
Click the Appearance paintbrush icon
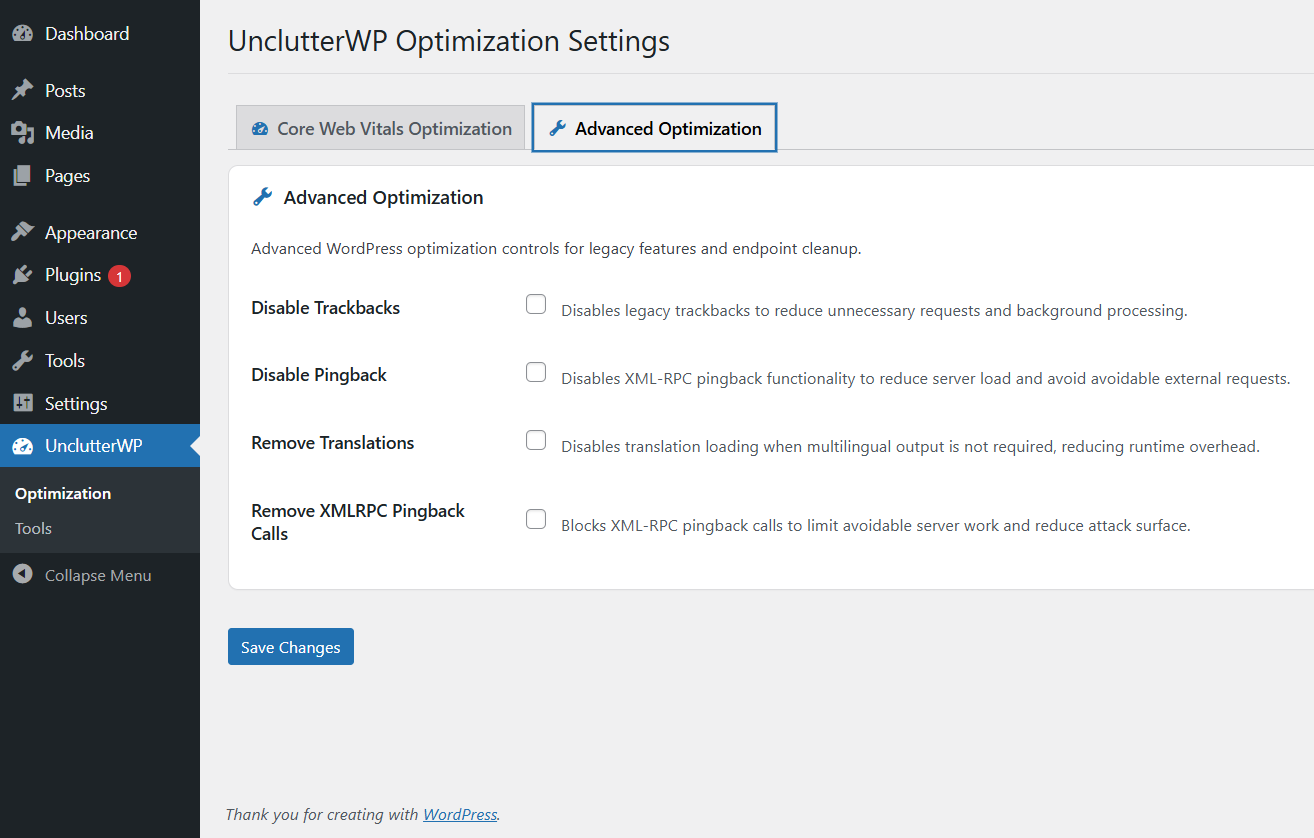pyautogui.click(x=22, y=233)
